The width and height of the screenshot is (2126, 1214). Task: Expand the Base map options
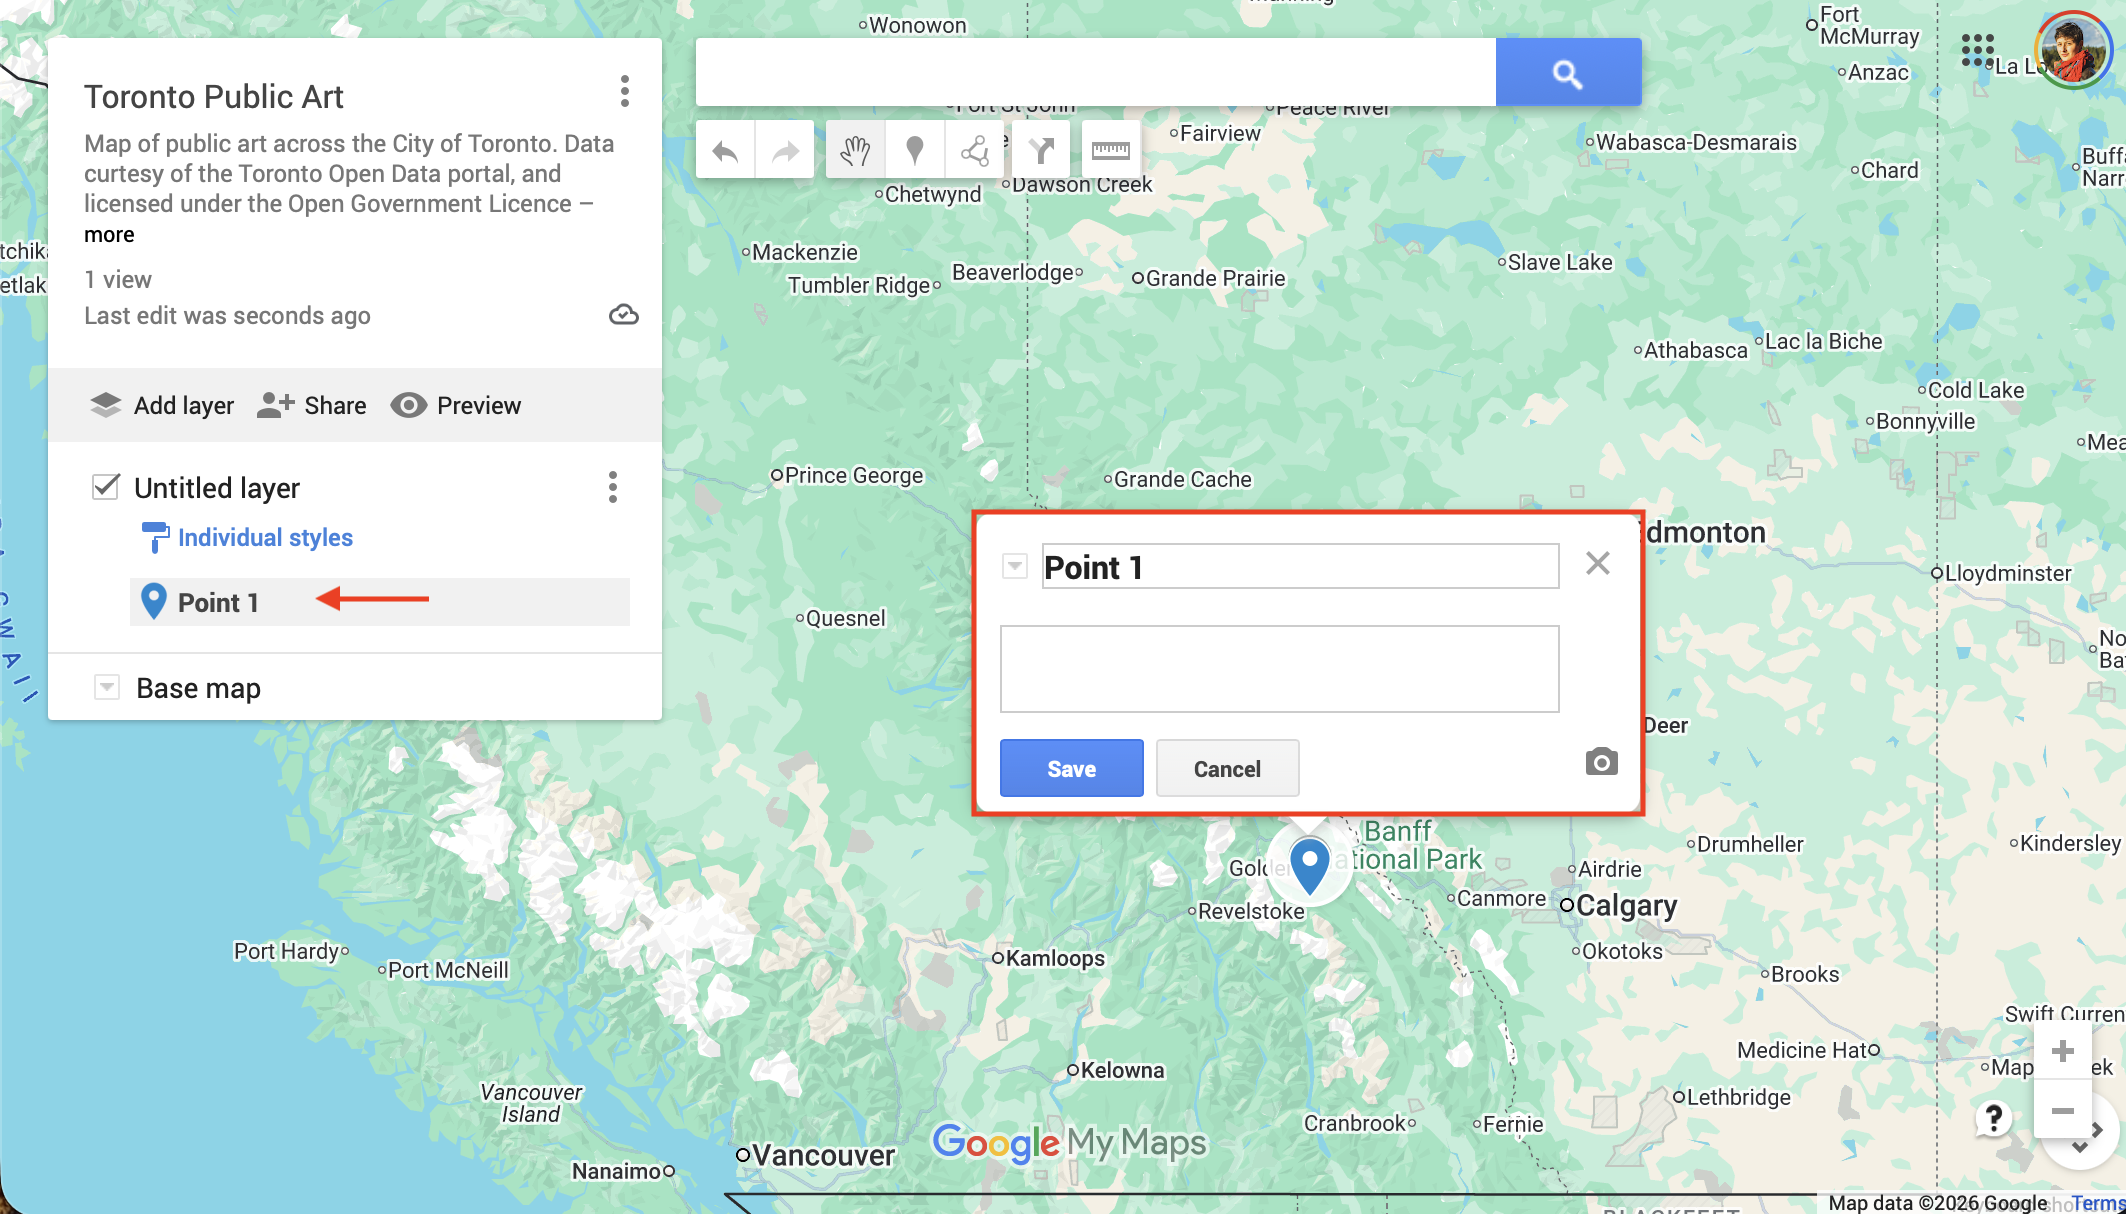click(107, 688)
